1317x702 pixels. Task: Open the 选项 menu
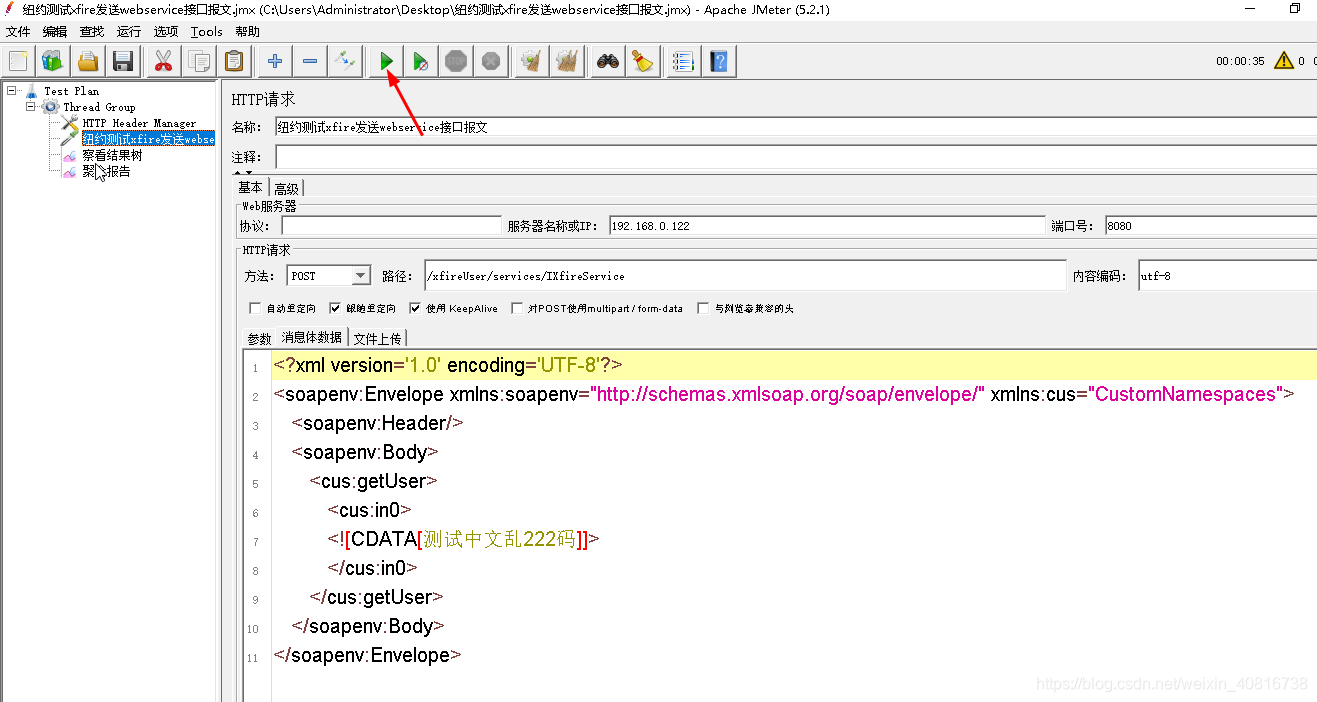[166, 31]
